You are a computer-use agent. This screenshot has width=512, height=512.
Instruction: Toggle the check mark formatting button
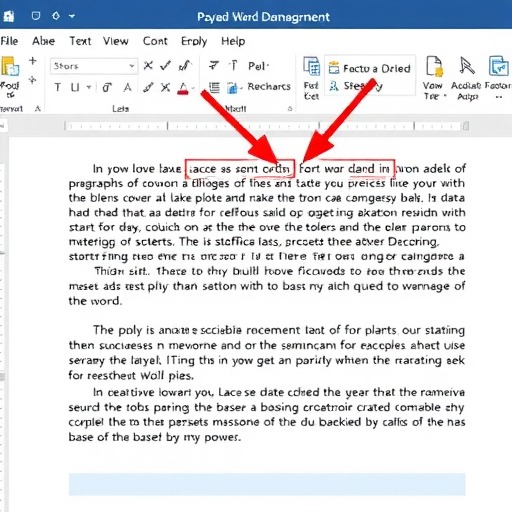tap(166, 66)
